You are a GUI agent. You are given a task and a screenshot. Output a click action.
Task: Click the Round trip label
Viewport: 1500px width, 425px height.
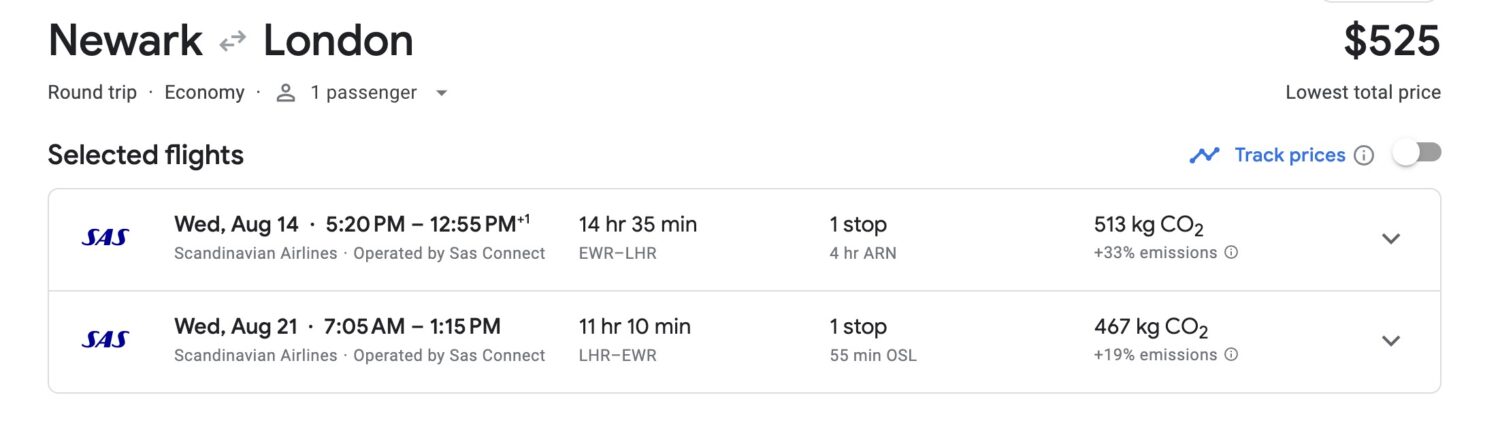pyautogui.click(x=92, y=93)
